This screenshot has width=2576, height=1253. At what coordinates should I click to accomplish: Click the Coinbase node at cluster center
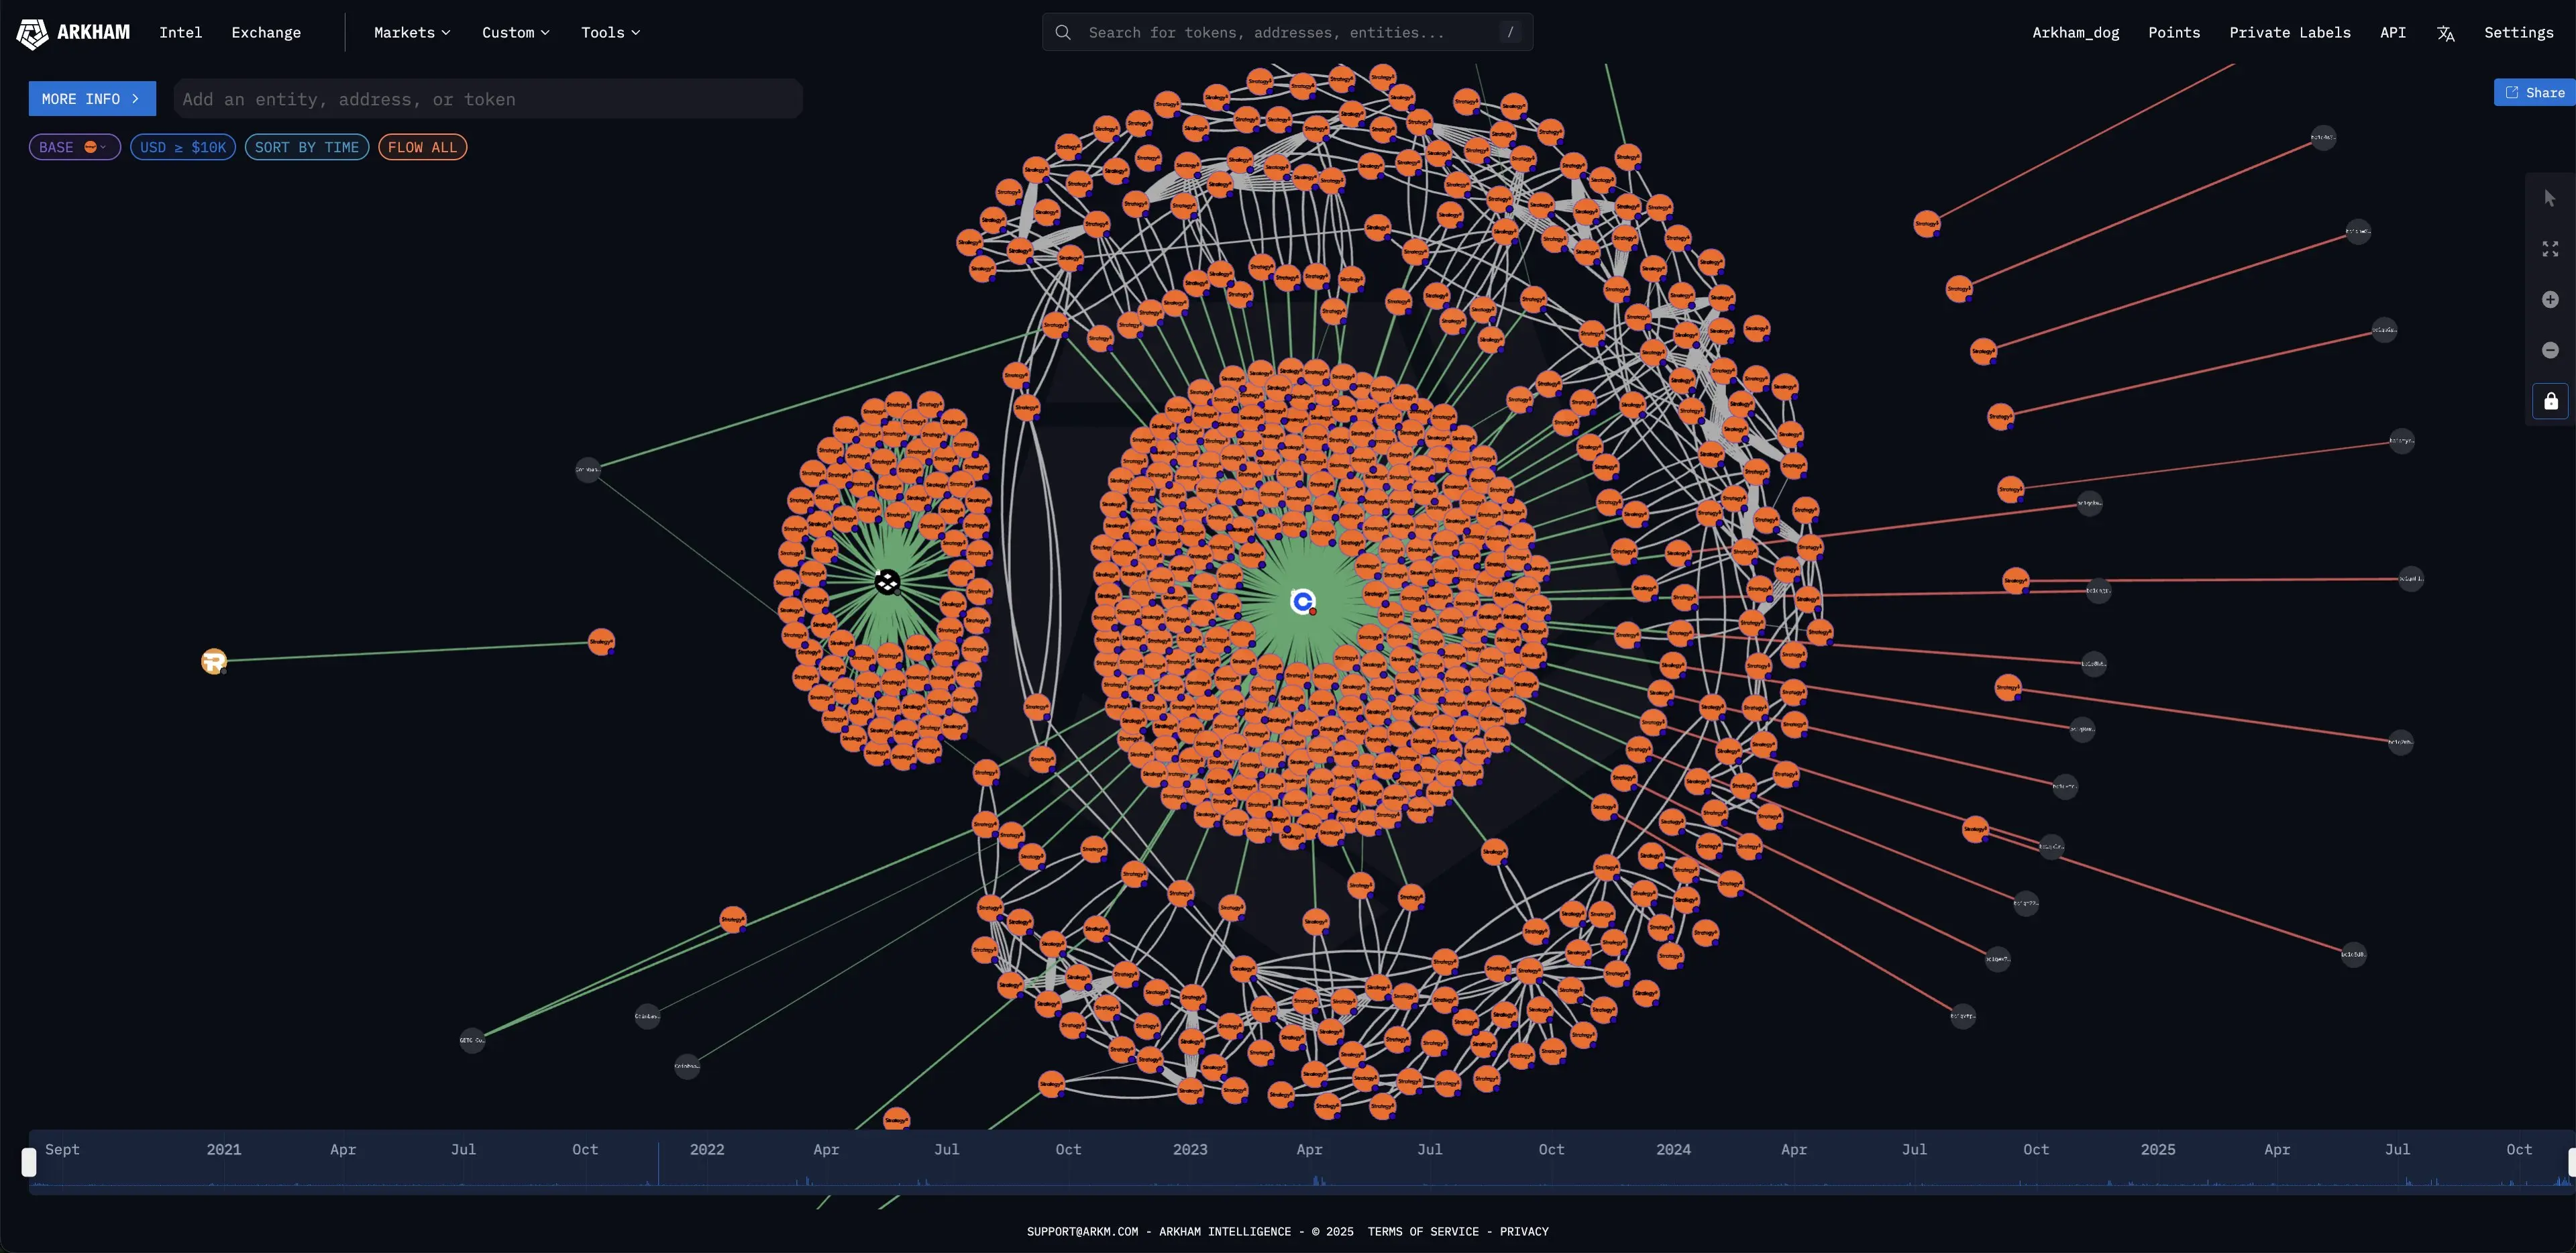pyautogui.click(x=1302, y=601)
